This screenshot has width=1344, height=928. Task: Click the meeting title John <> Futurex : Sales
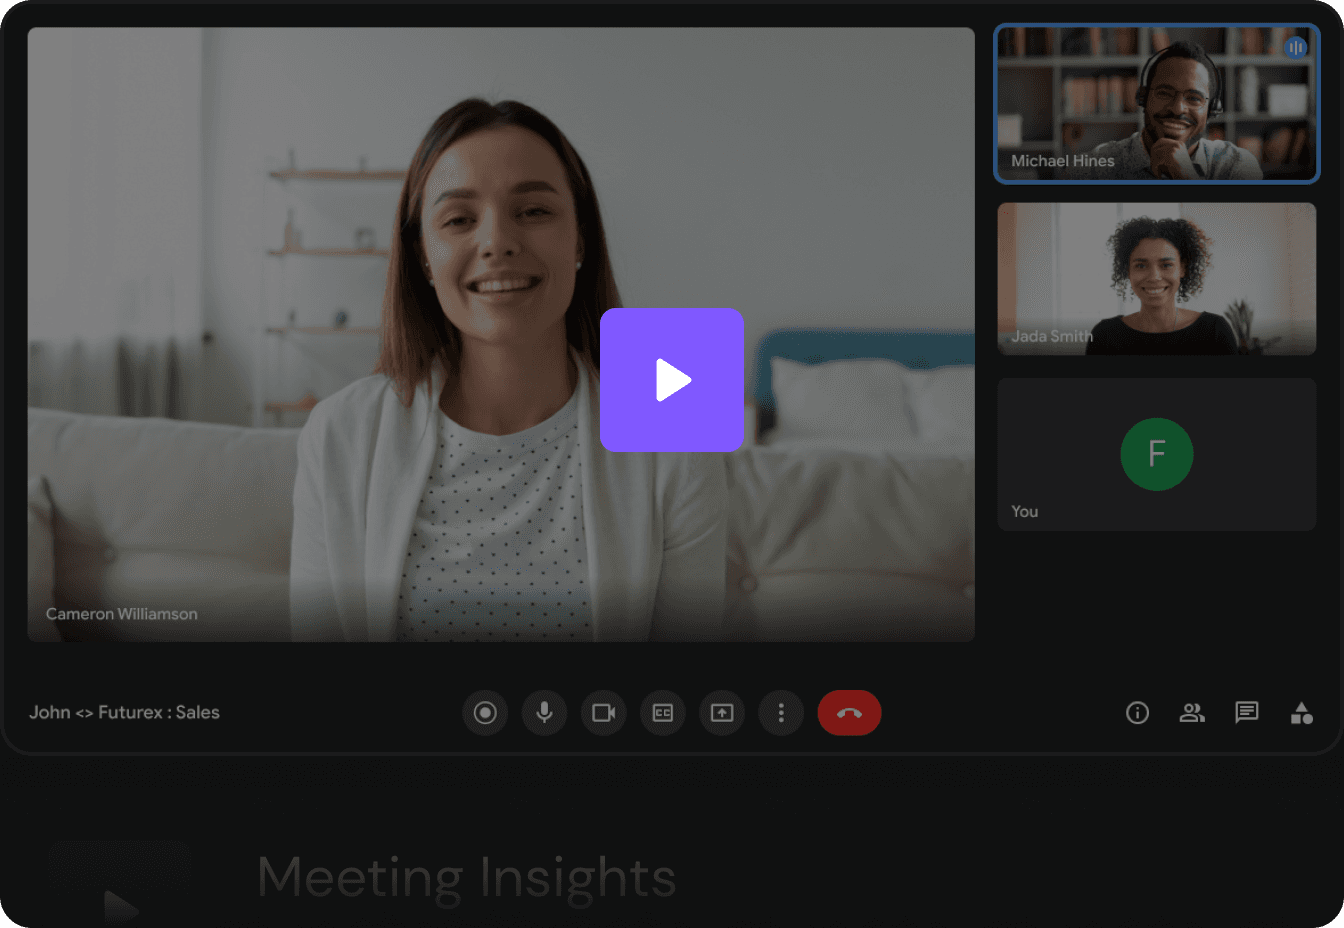[x=124, y=712]
